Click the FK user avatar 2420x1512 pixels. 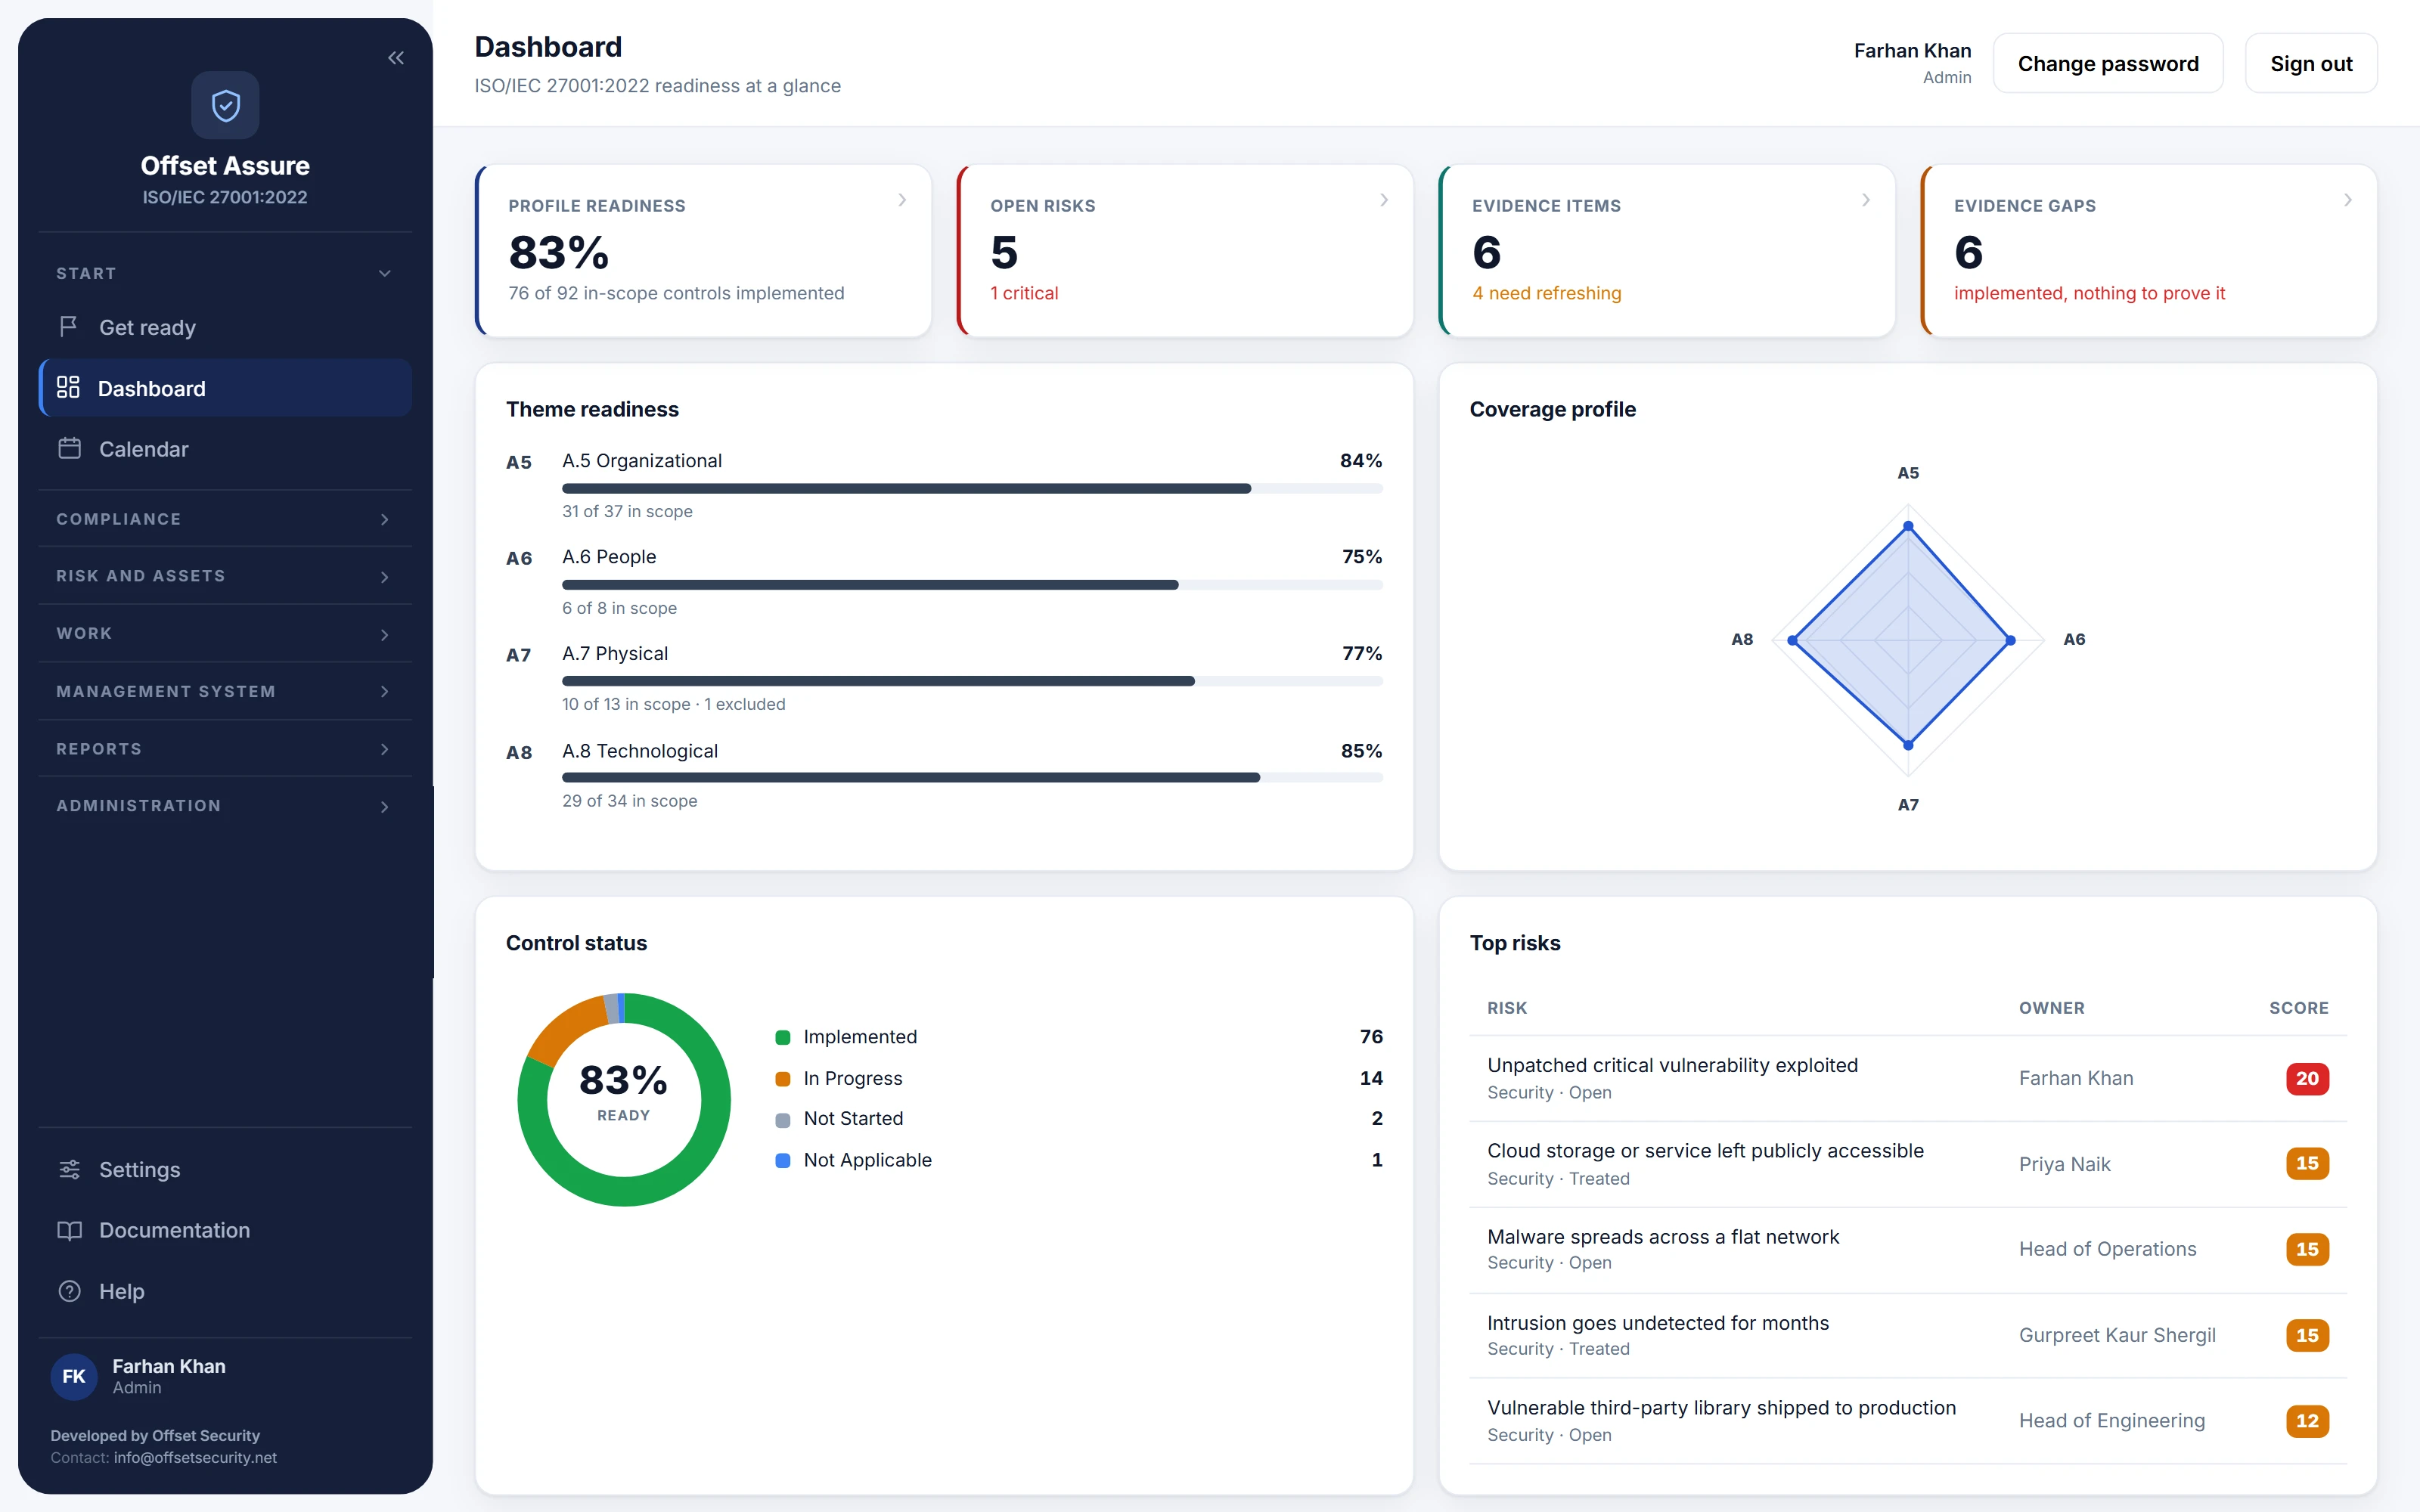click(x=74, y=1376)
